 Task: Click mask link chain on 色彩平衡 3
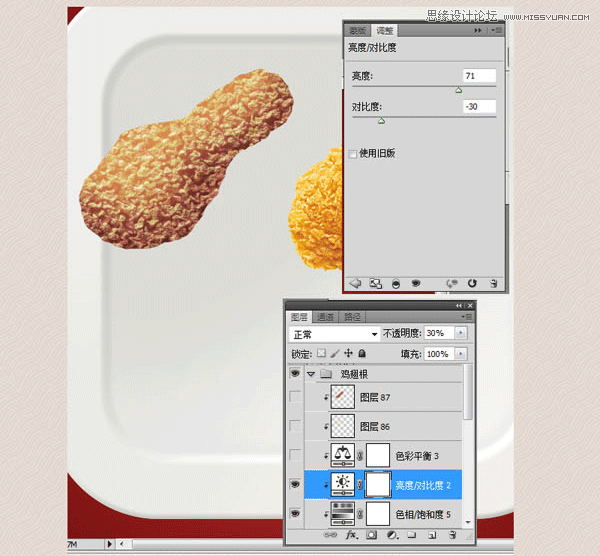(x=360, y=456)
